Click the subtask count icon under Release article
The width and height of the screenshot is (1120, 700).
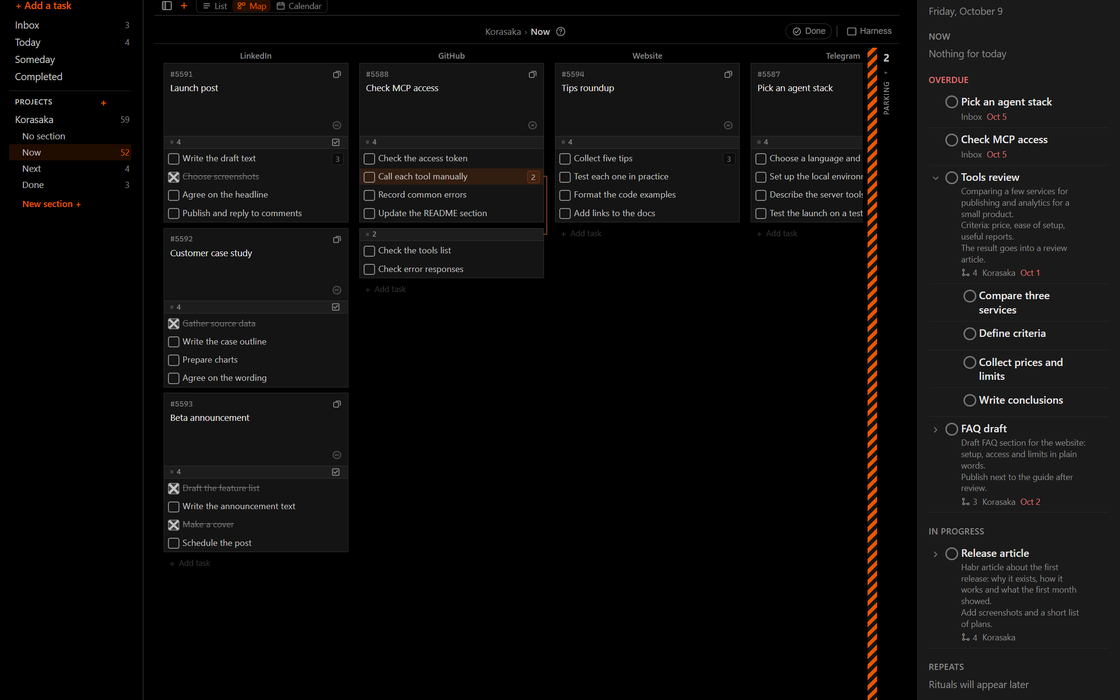[965, 638]
